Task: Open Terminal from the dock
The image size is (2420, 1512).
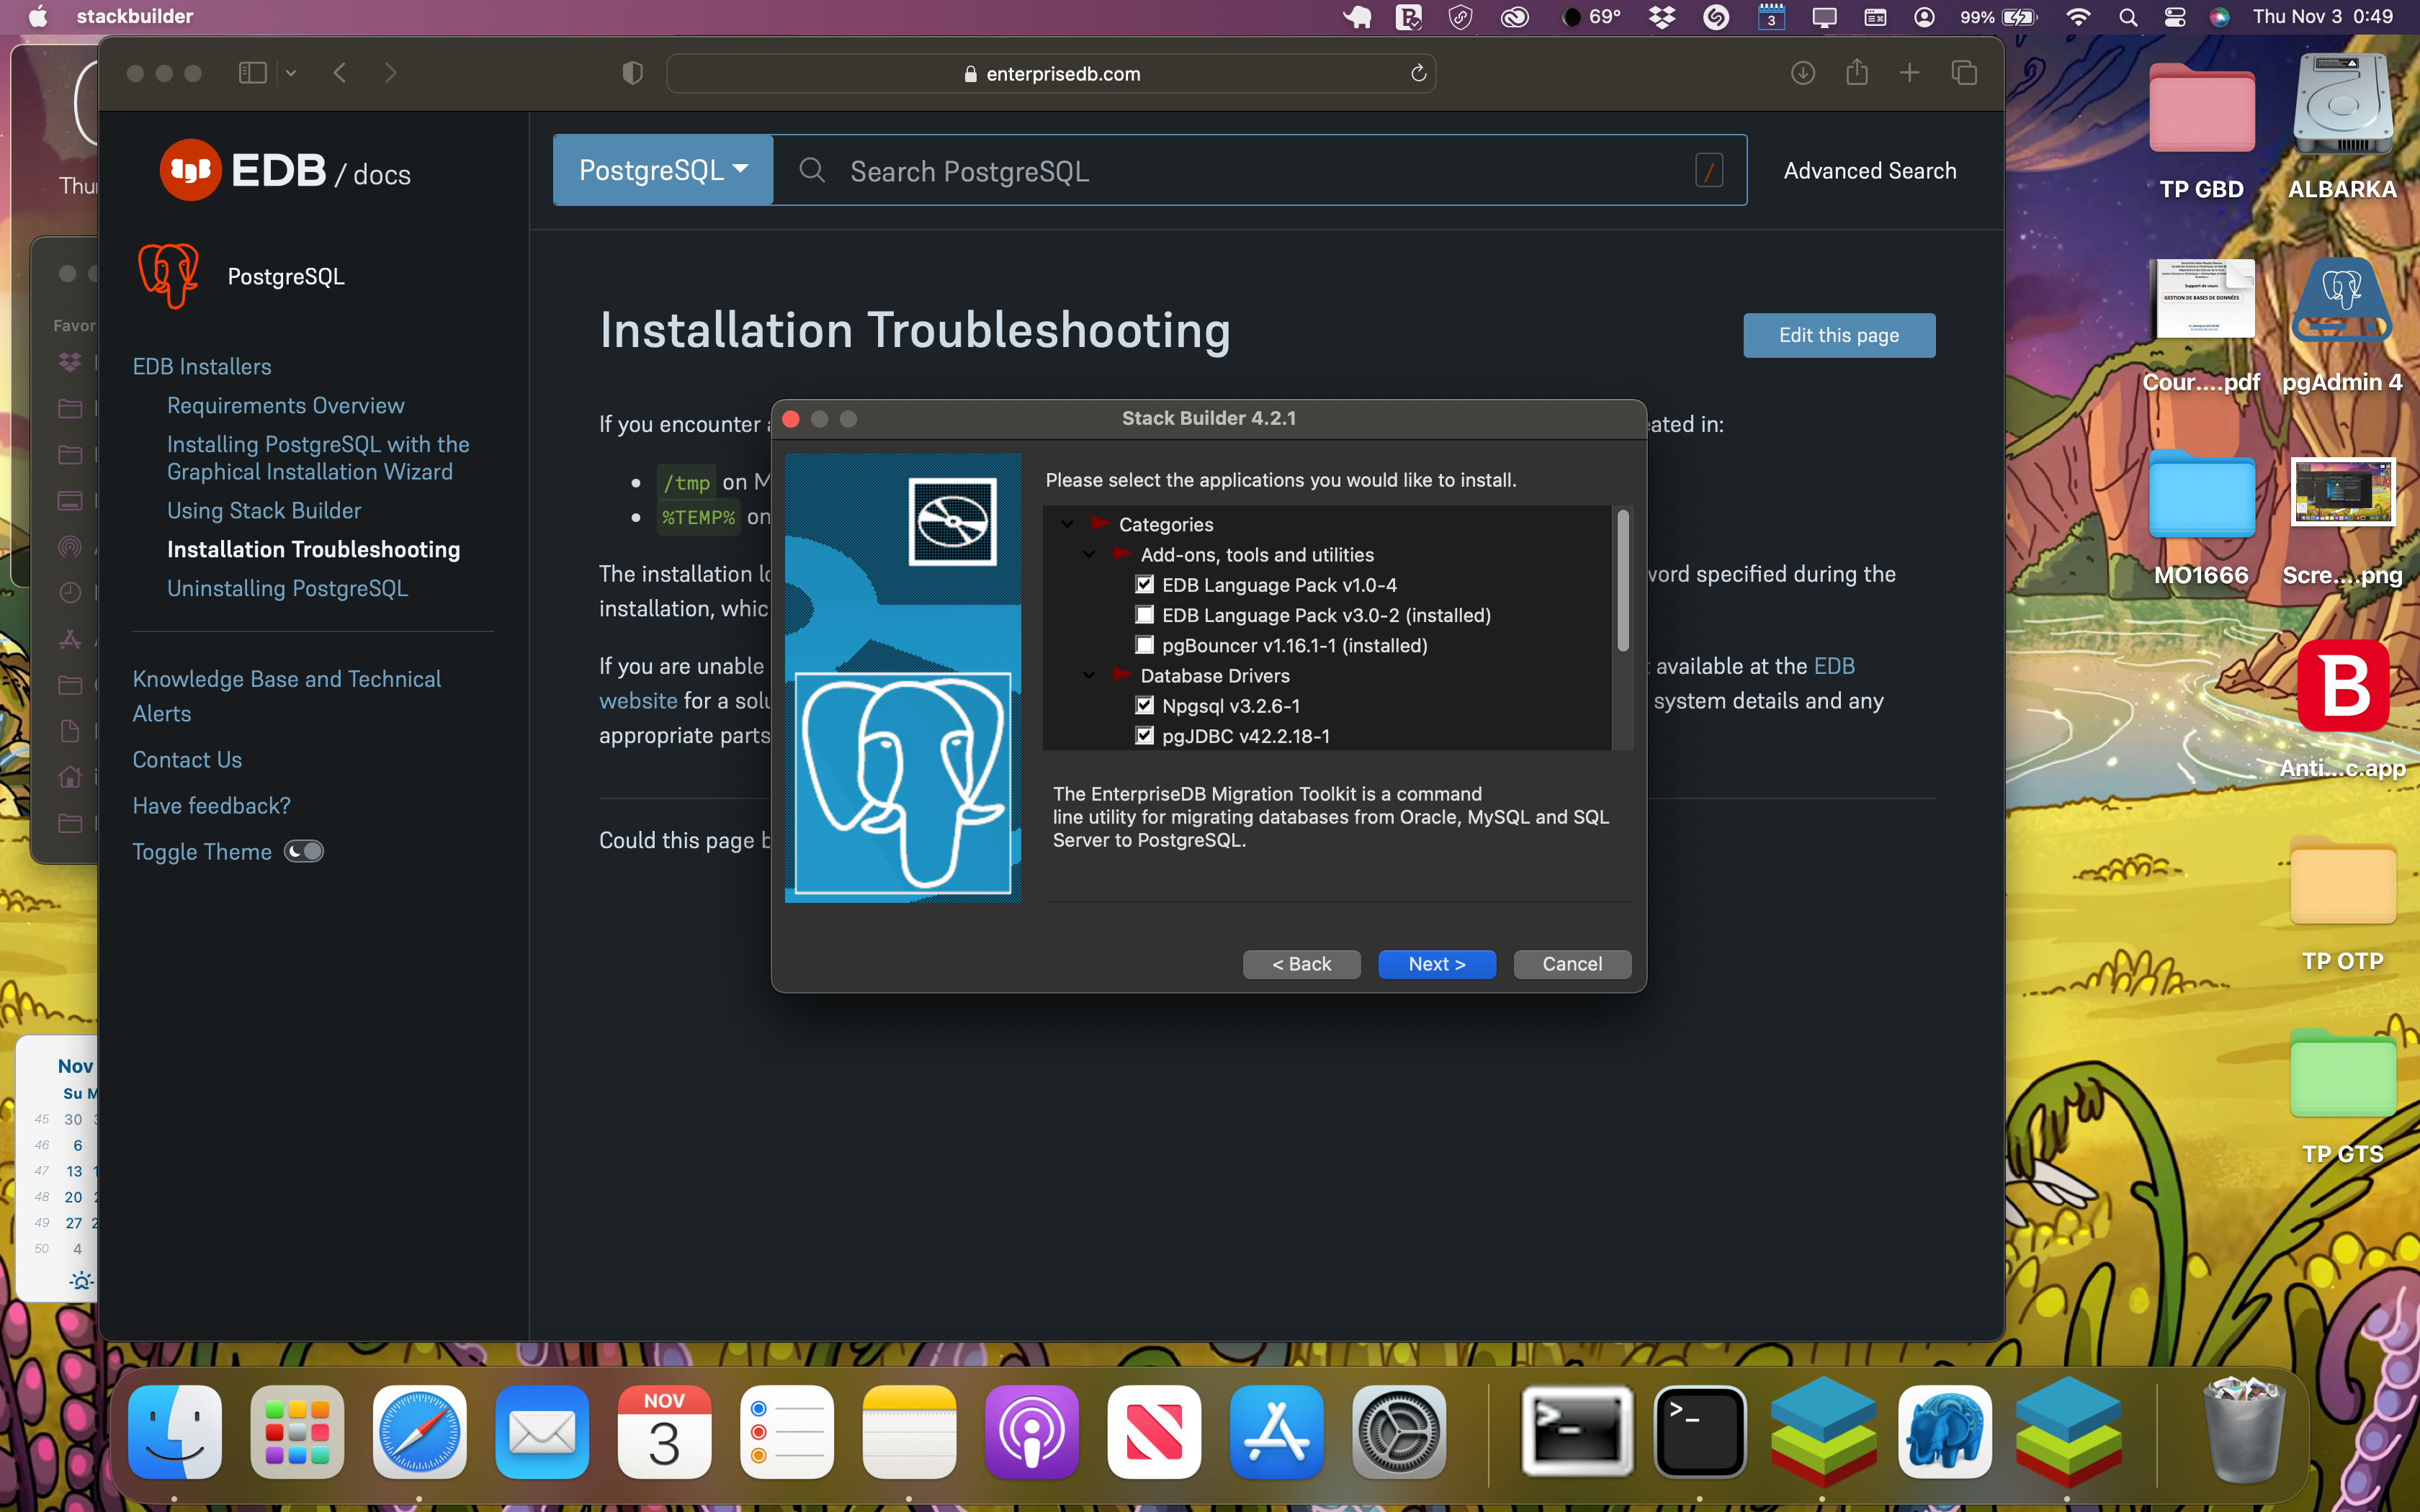Action: coord(1700,1432)
